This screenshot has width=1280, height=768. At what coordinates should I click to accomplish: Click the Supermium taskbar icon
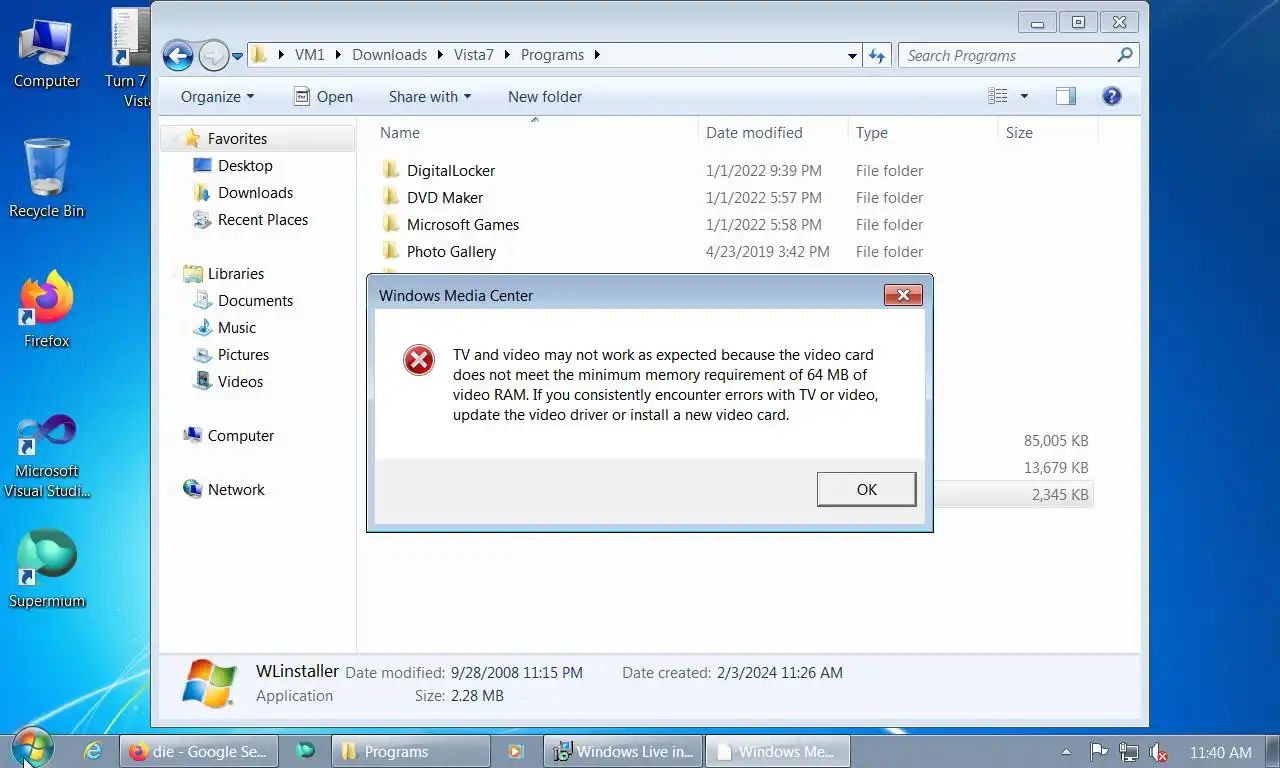tap(305, 751)
